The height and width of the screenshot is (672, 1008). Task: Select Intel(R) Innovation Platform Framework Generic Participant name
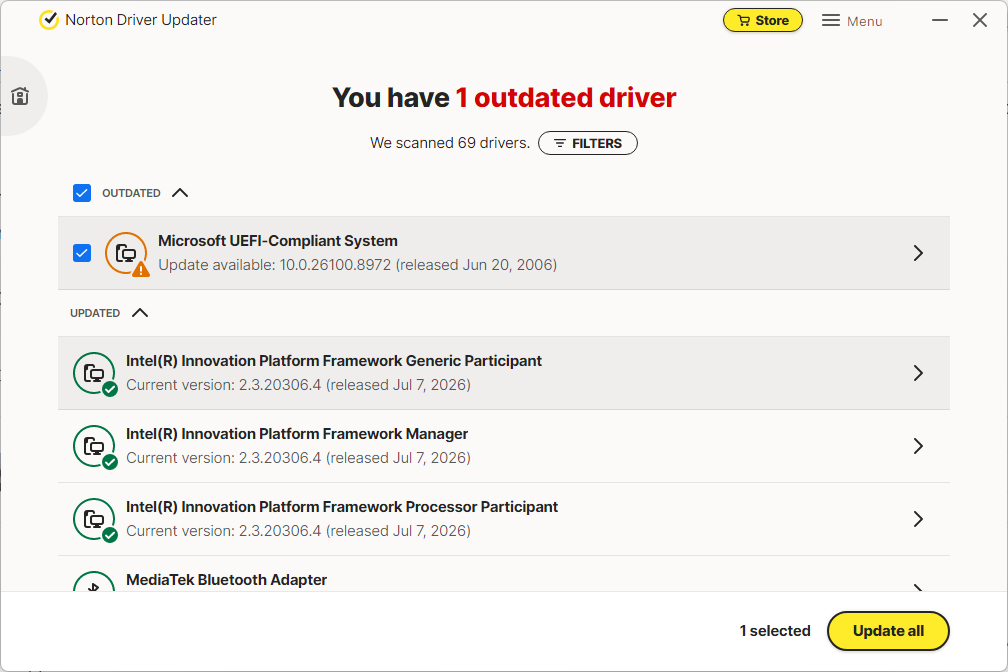[334, 361]
